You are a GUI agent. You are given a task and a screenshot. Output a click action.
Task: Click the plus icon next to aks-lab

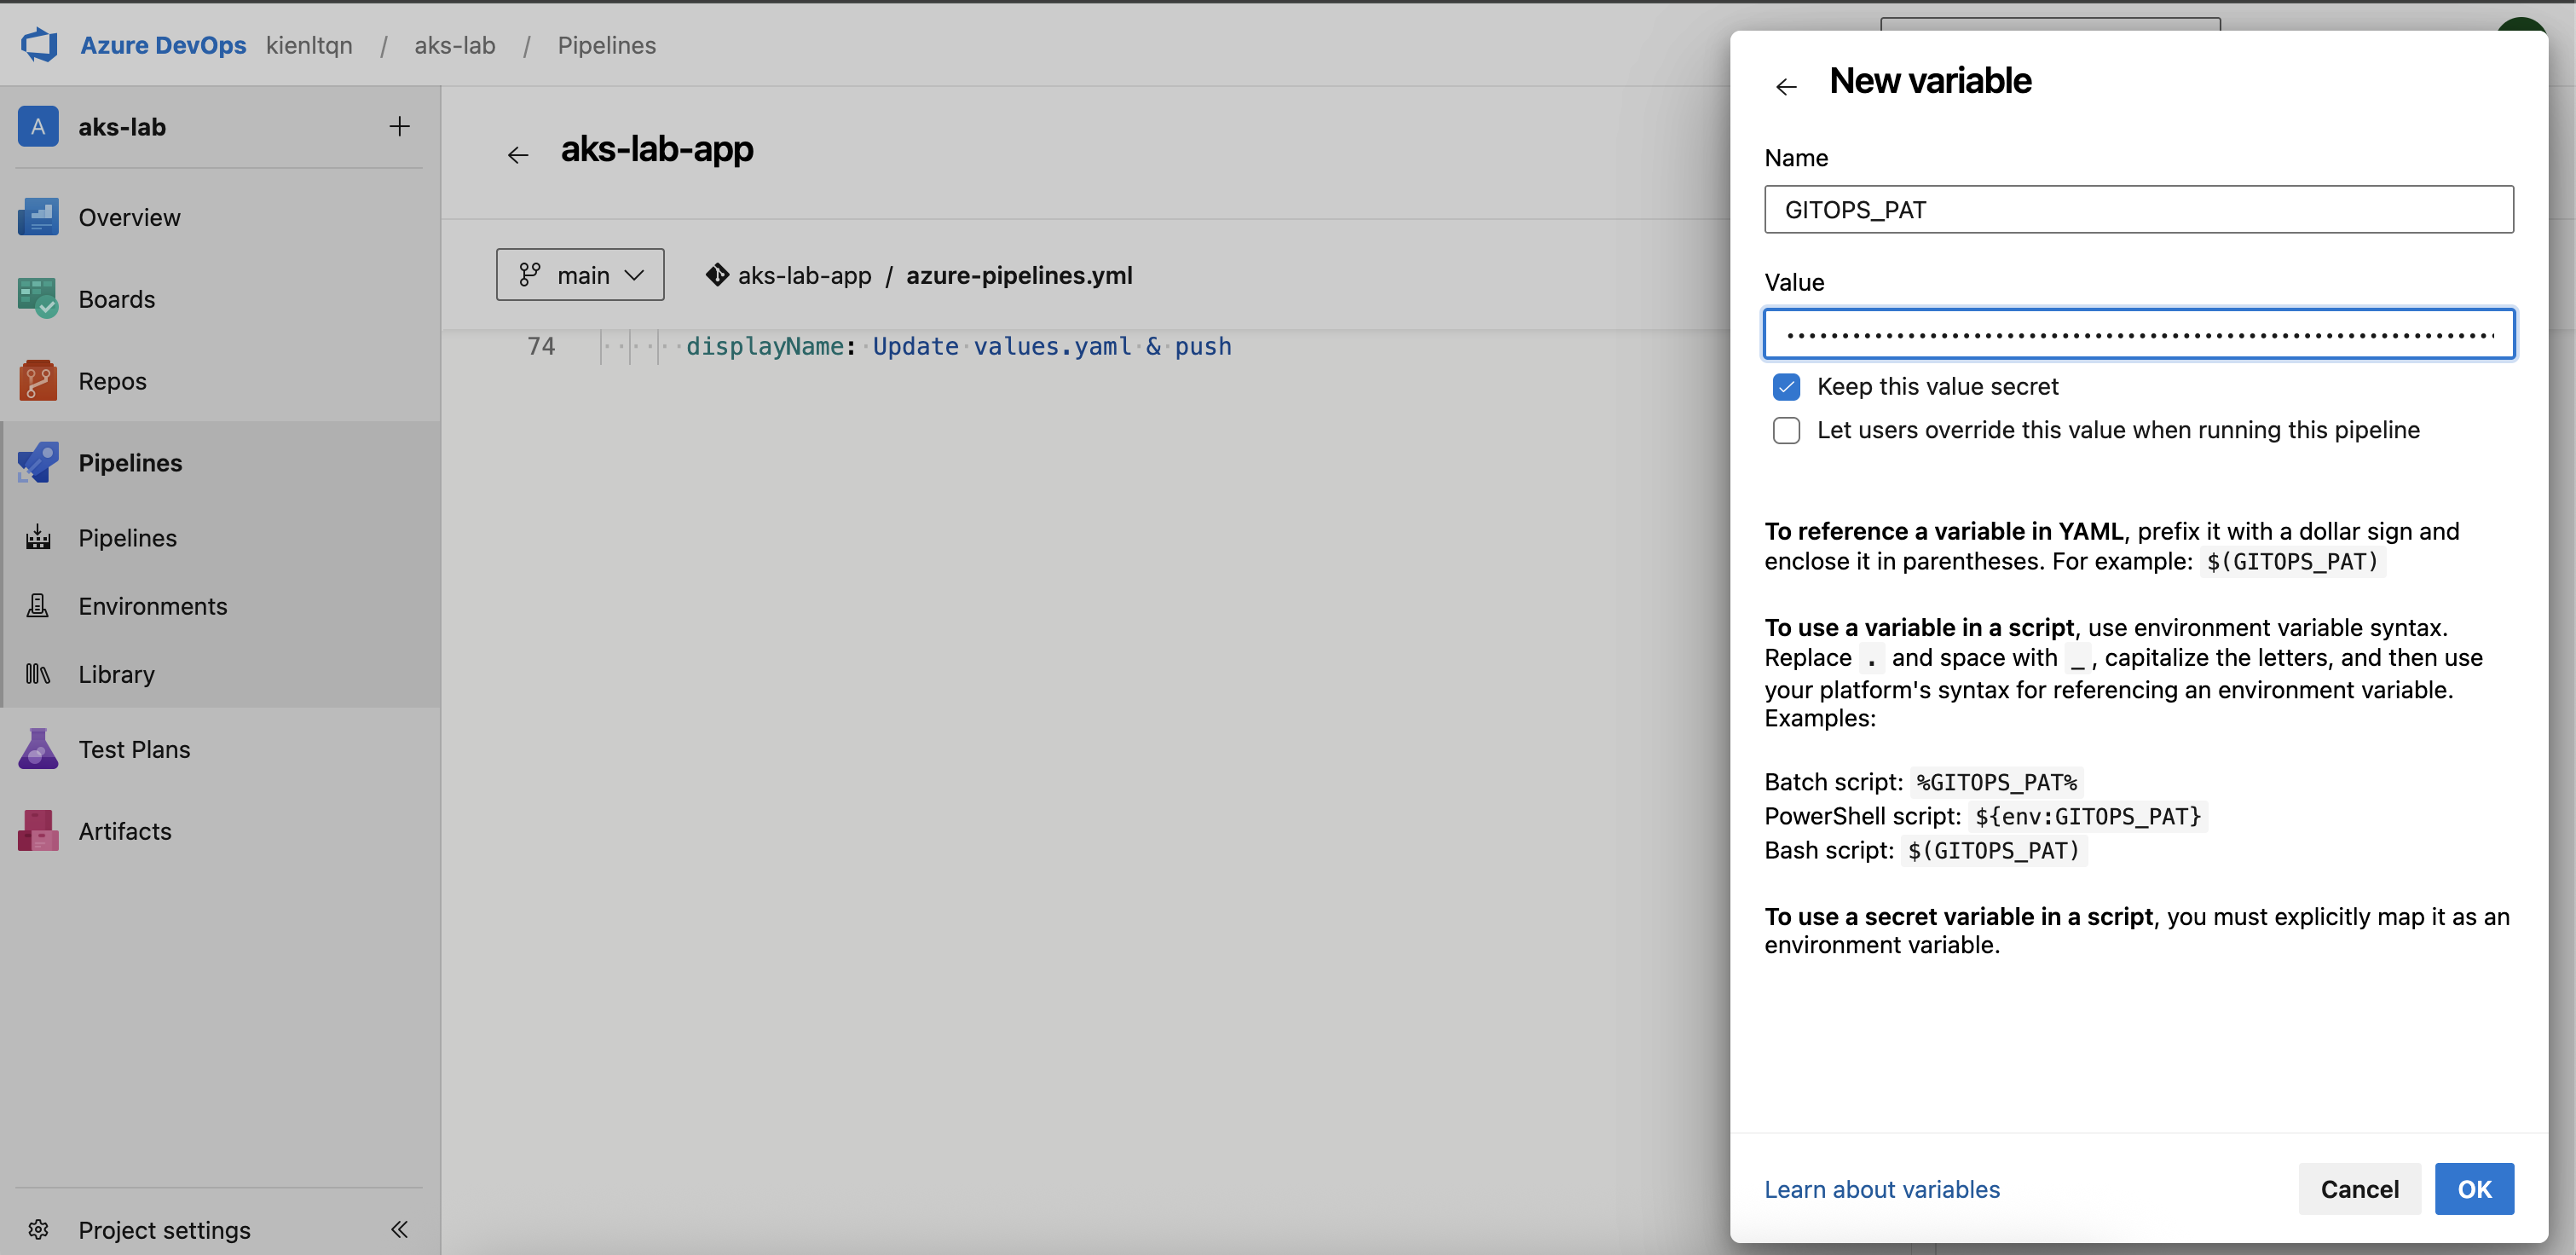tap(399, 126)
